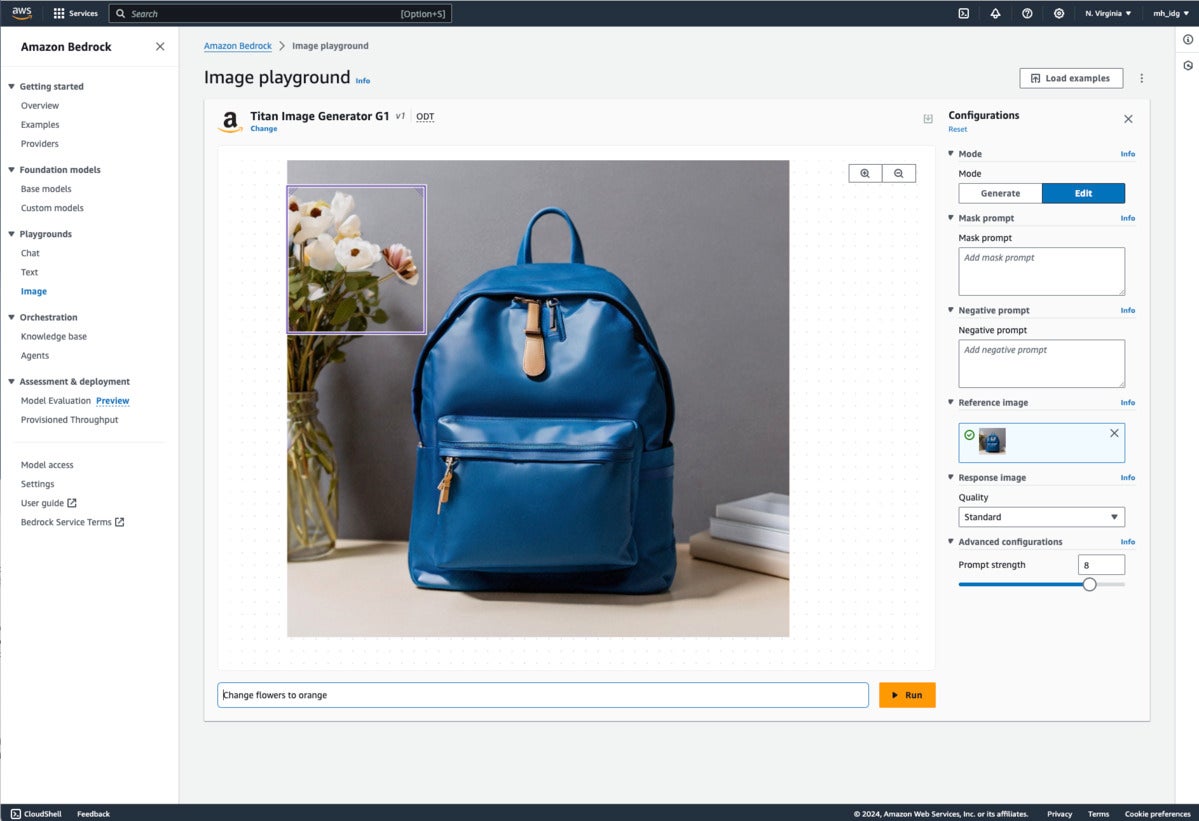1199x821 pixels.
Task: Open Info next to Image playground title
Action: (x=362, y=80)
